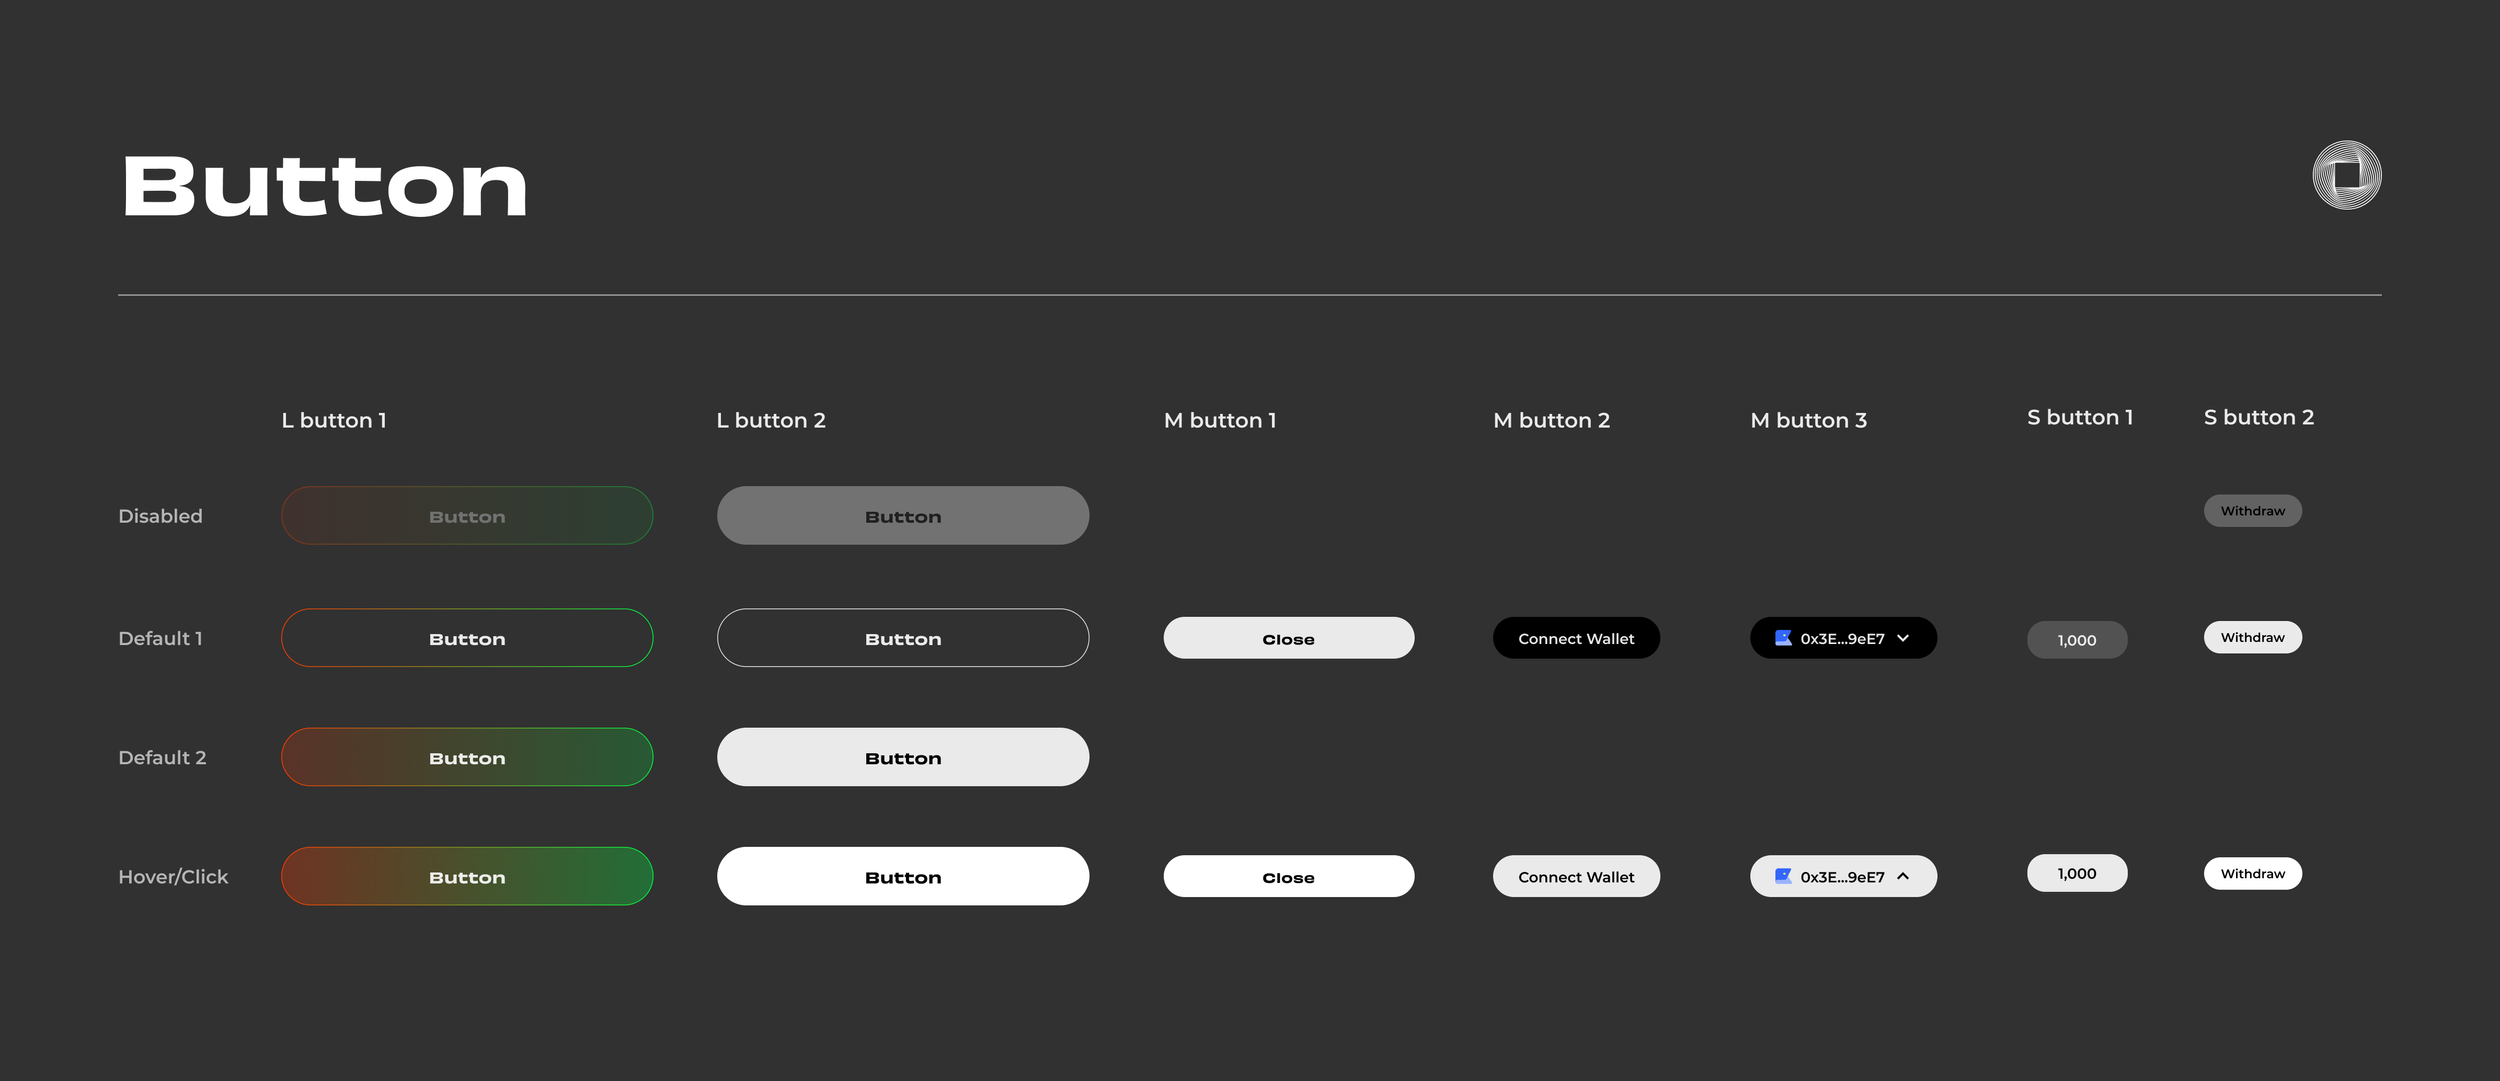2500x1081 pixels.
Task: Click the circular logo icon at top right
Action: point(2346,175)
